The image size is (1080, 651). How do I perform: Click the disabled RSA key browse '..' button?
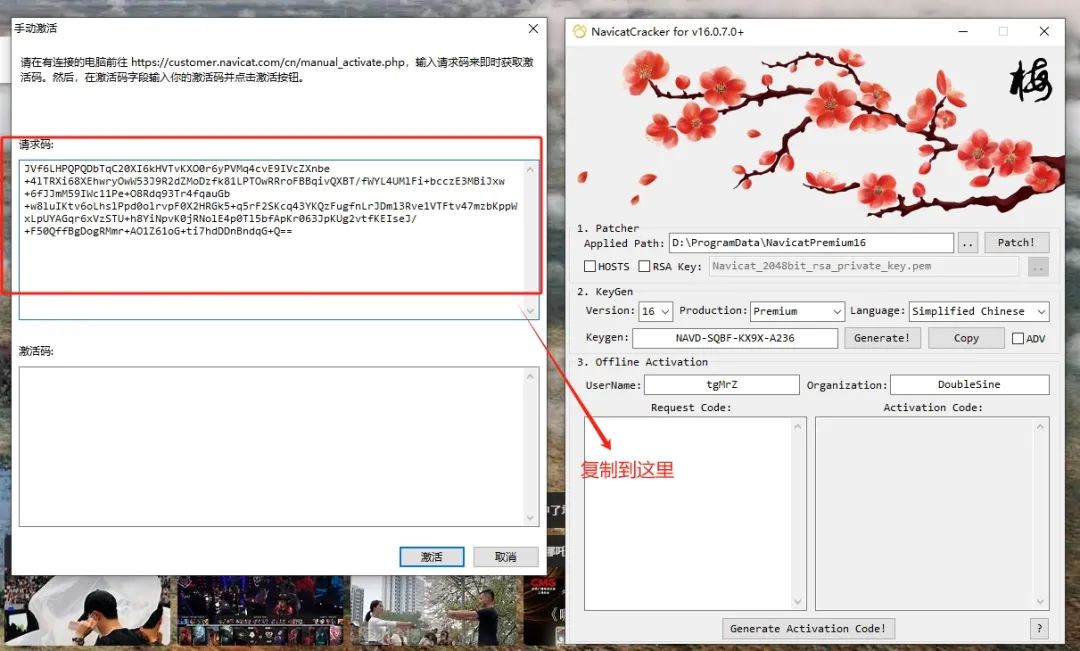click(1038, 266)
